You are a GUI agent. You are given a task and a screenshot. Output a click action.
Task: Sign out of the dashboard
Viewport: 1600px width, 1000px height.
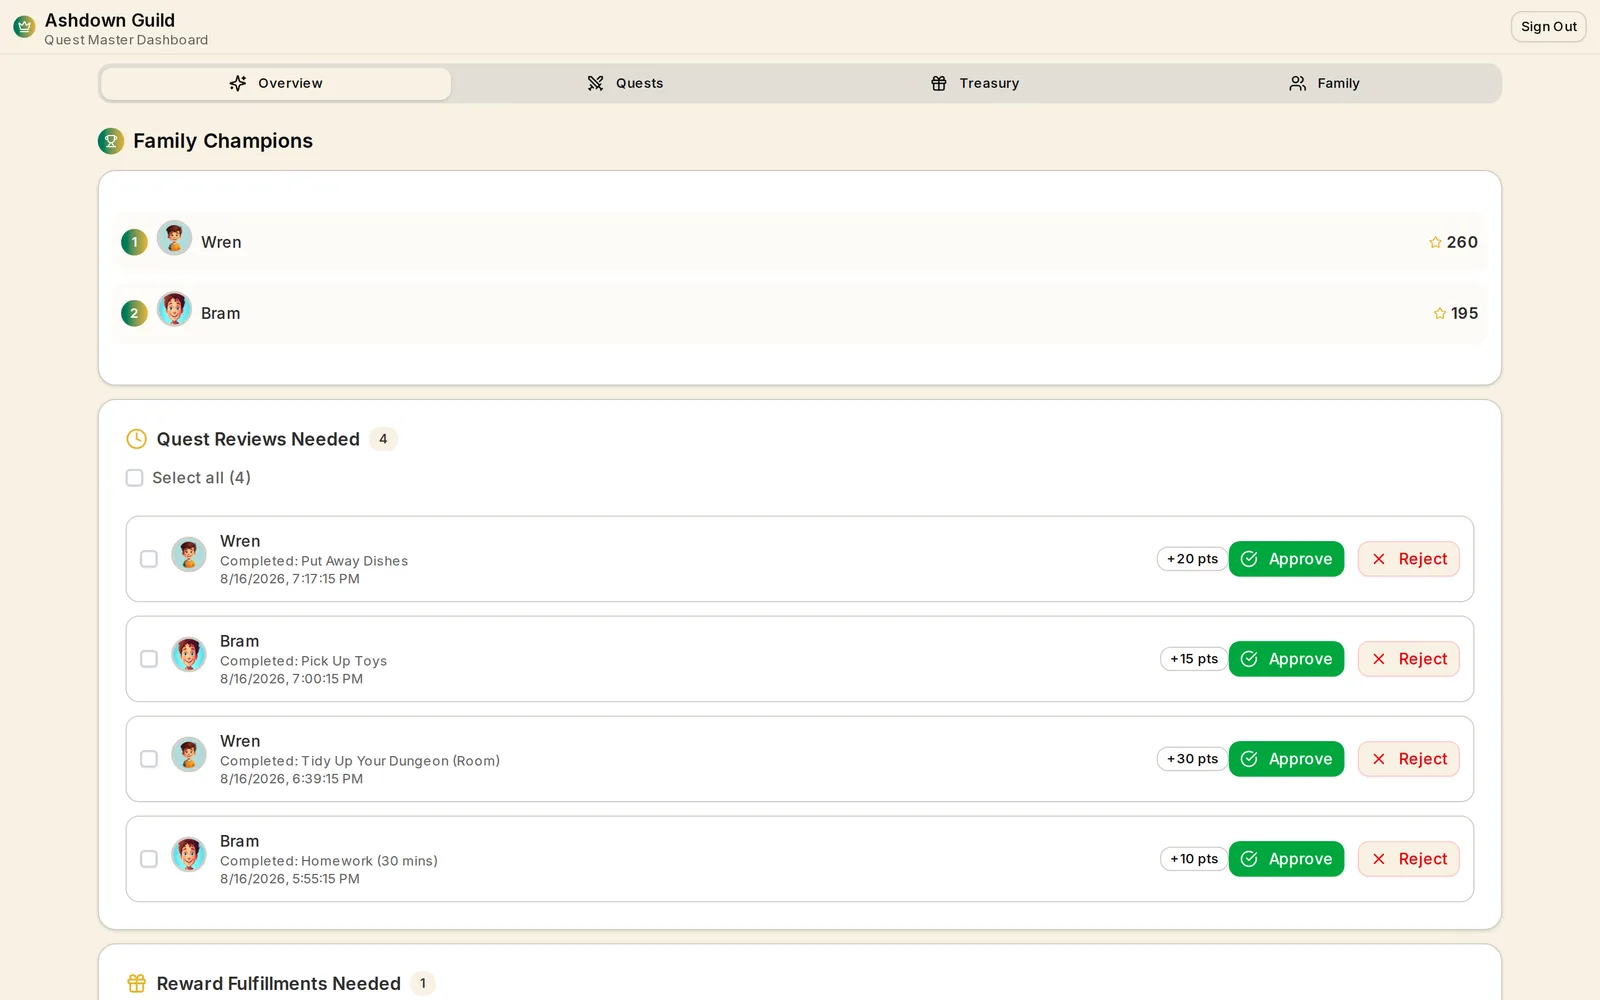click(1548, 27)
